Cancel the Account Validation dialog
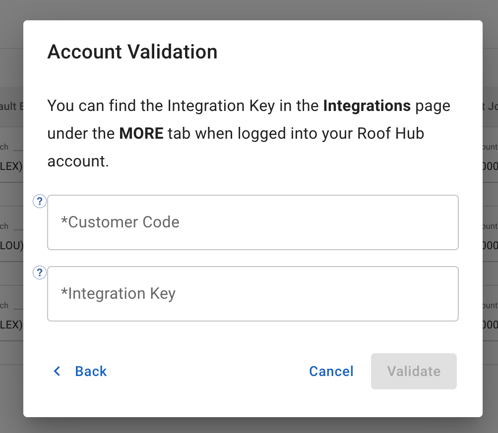 tap(331, 371)
